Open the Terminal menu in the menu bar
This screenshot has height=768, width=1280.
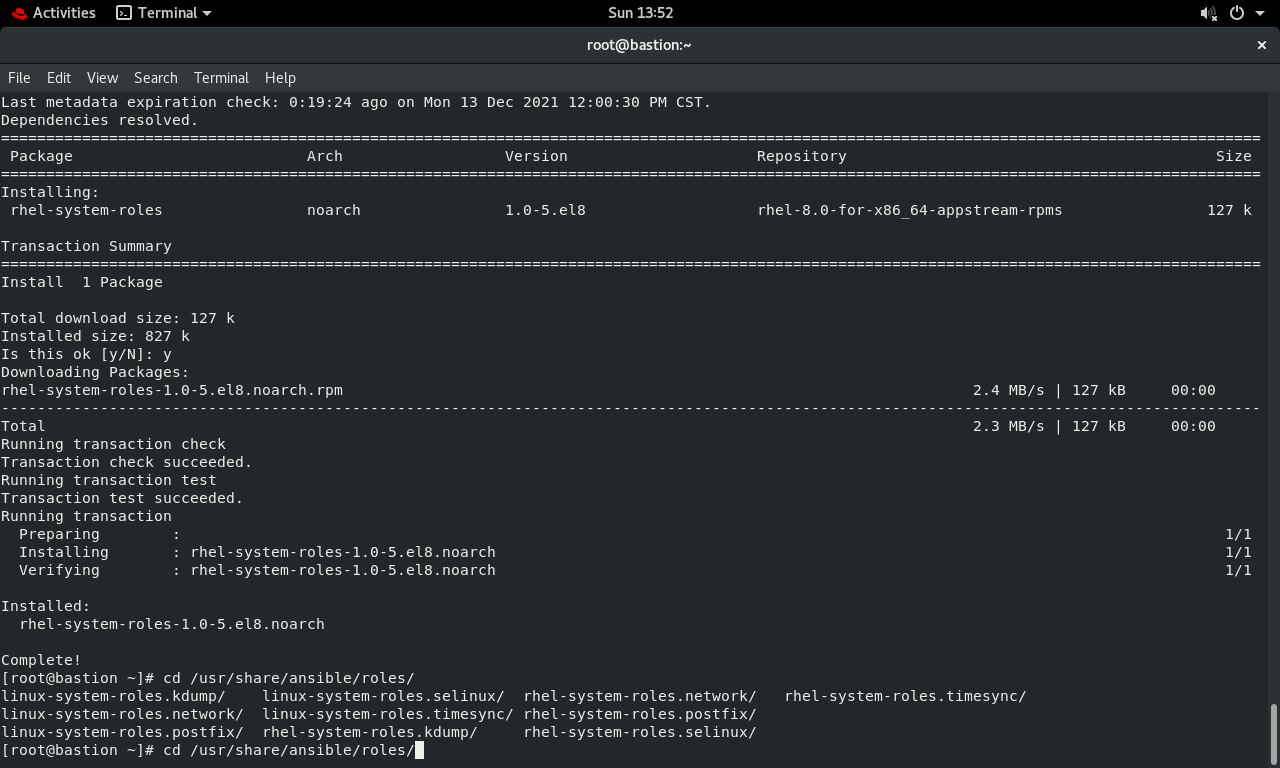click(221, 78)
